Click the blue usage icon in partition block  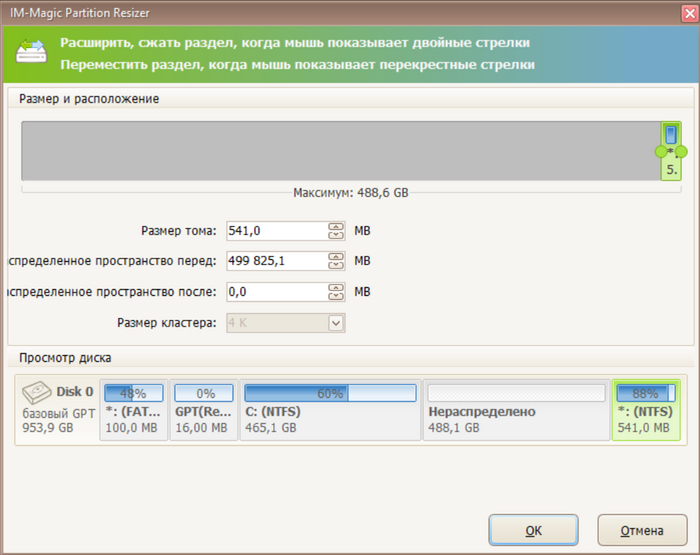pos(671,134)
